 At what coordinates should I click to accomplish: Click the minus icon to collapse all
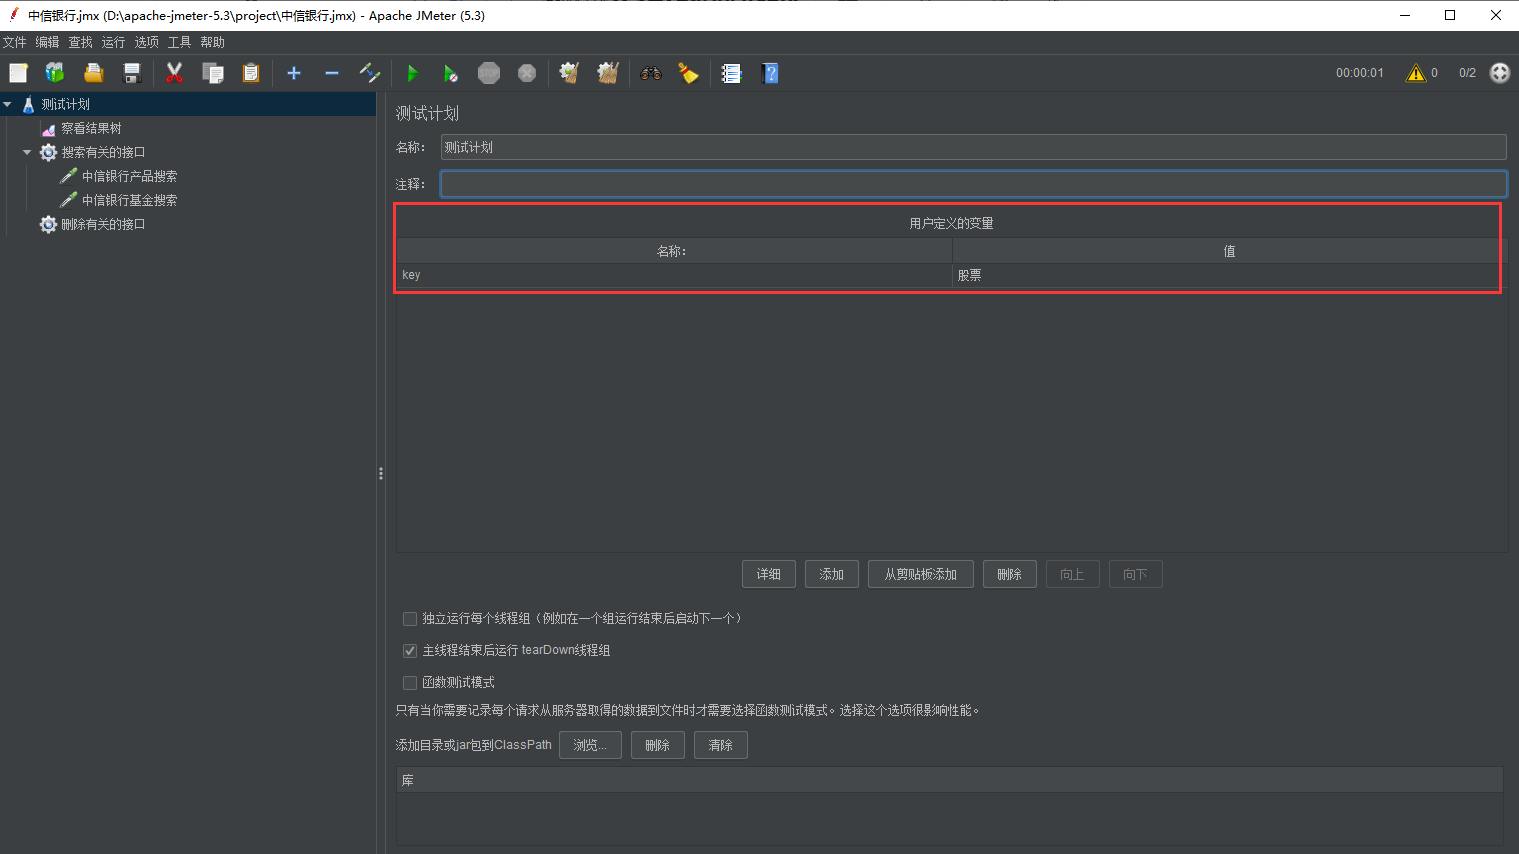pyautogui.click(x=332, y=73)
